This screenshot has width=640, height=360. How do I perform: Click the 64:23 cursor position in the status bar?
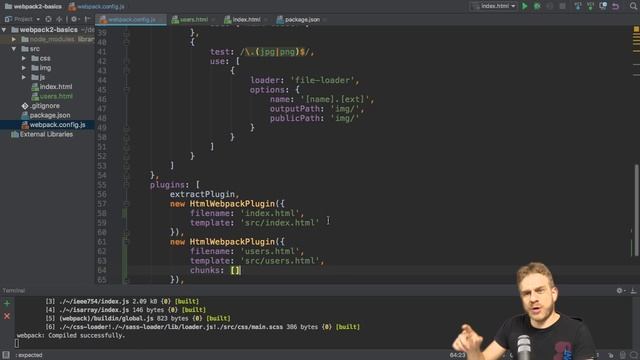click(458, 355)
